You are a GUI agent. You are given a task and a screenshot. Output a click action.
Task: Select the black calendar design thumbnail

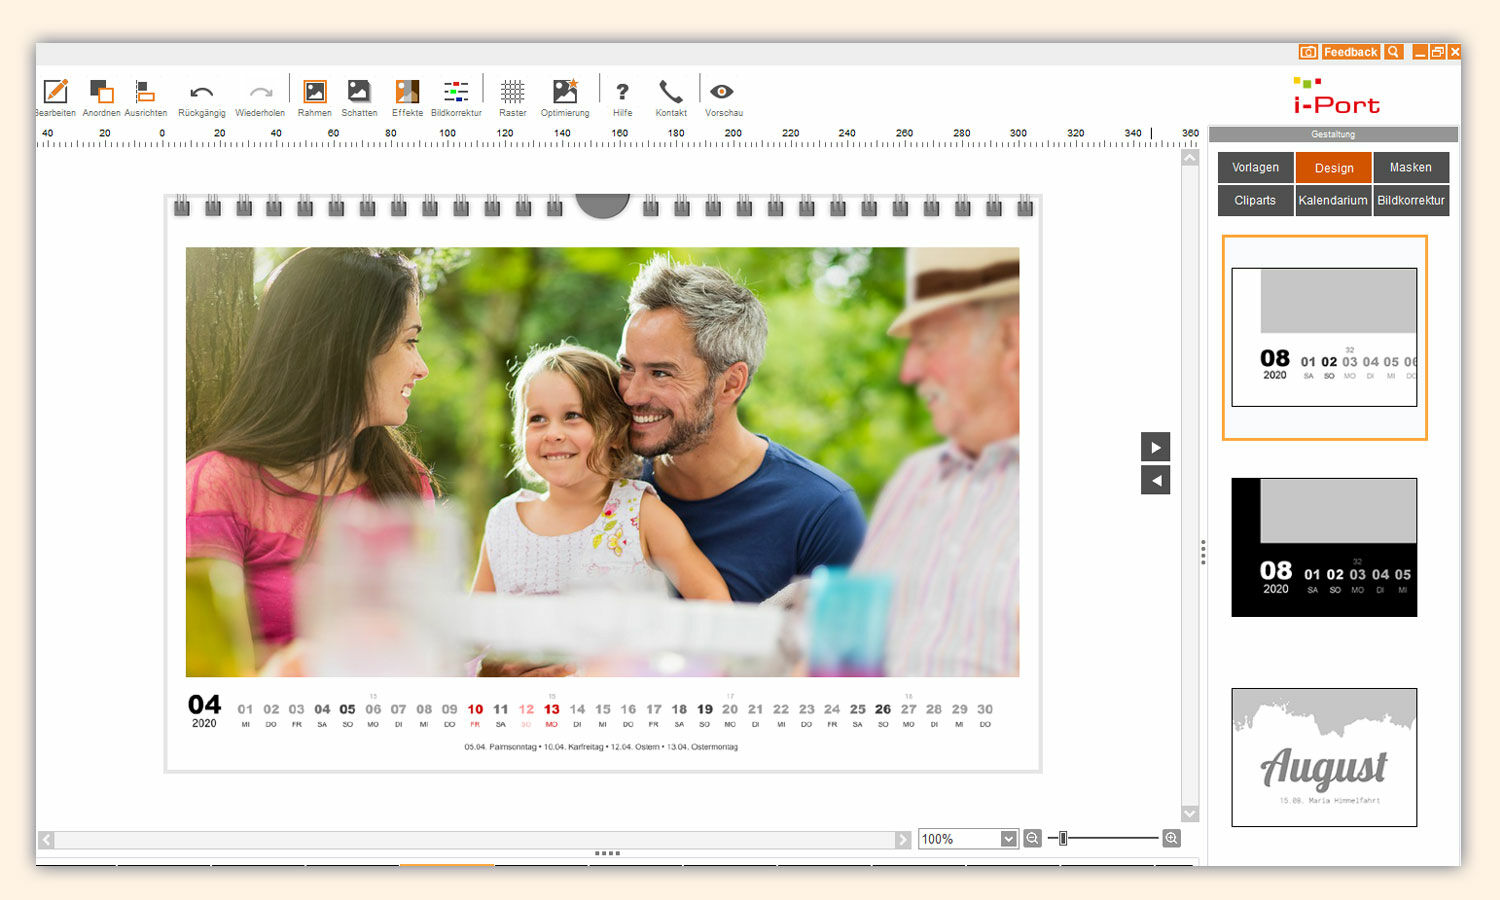(1323, 547)
